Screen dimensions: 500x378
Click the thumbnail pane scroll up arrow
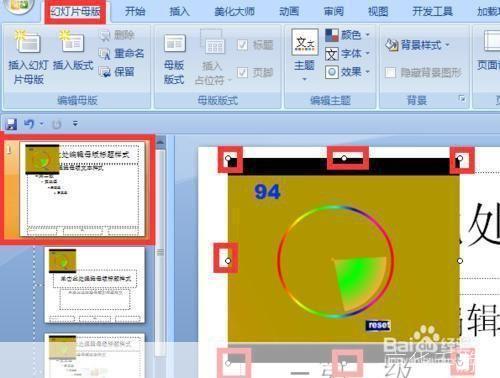[160, 143]
